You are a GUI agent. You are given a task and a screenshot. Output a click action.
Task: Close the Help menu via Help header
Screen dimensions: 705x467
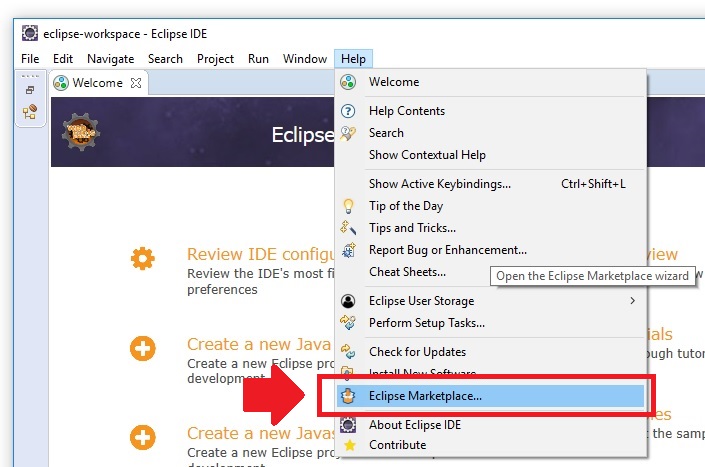(353, 59)
